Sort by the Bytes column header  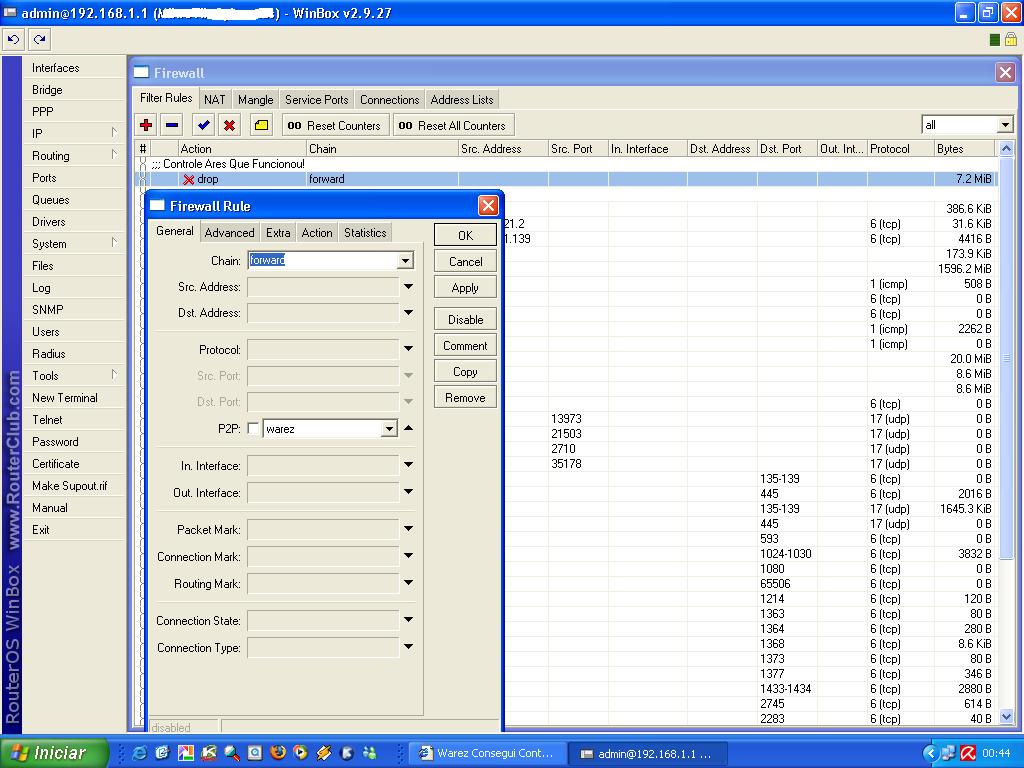[x=964, y=149]
